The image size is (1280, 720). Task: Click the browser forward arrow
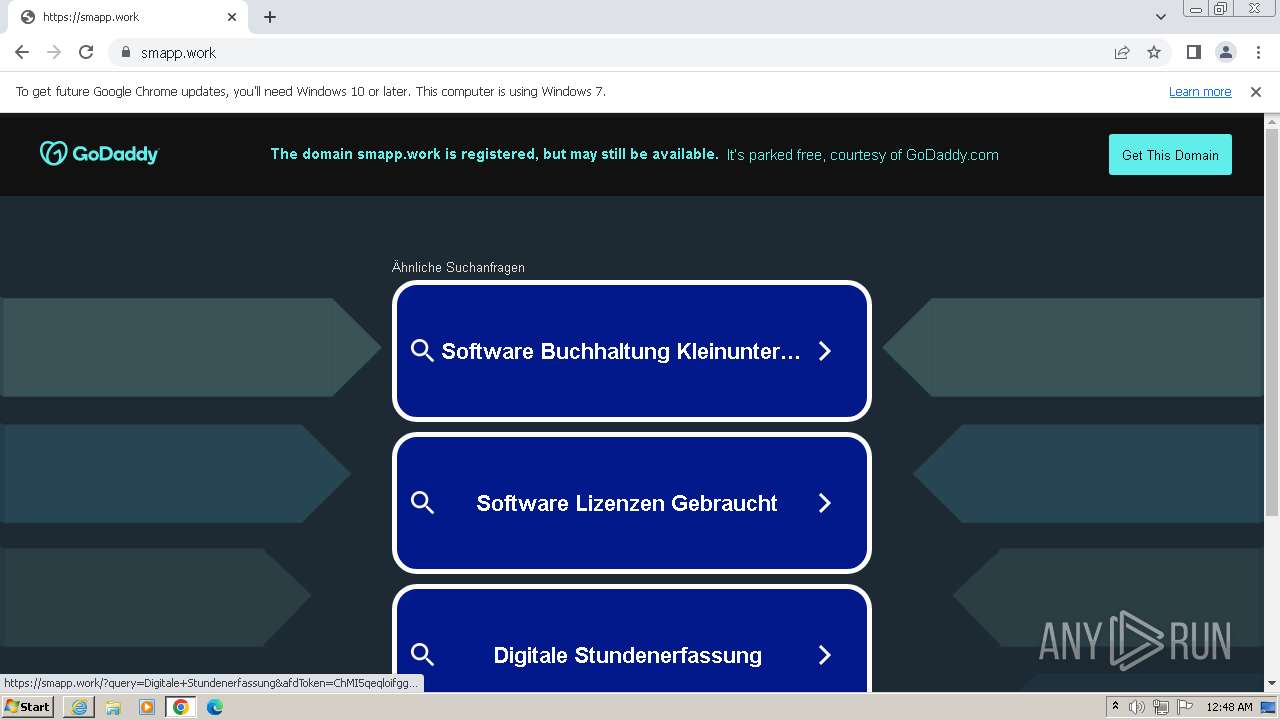[x=54, y=52]
